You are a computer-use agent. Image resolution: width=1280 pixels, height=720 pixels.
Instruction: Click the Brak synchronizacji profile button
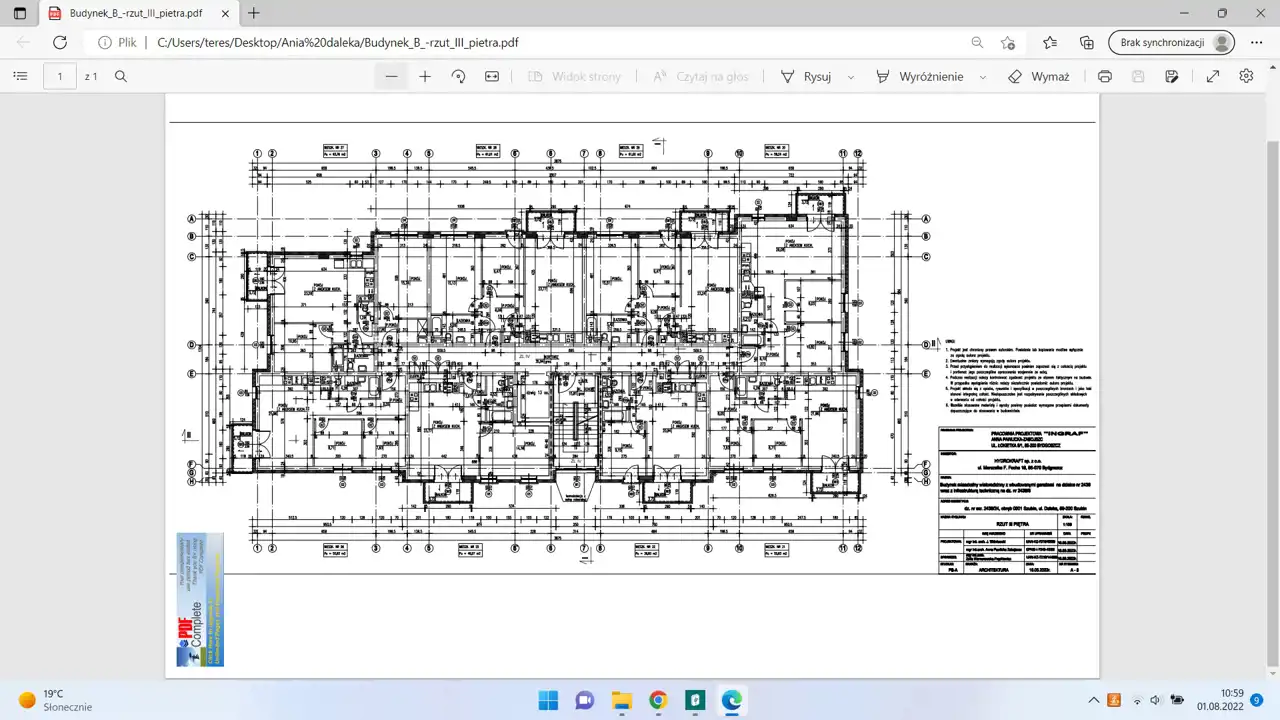pyautogui.click(x=1171, y=43)
